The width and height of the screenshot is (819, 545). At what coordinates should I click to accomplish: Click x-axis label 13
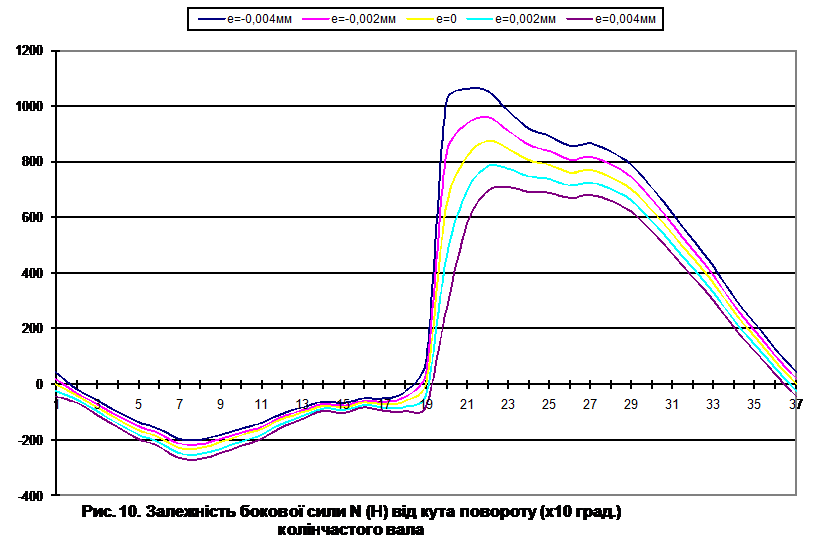pos(302,404)
